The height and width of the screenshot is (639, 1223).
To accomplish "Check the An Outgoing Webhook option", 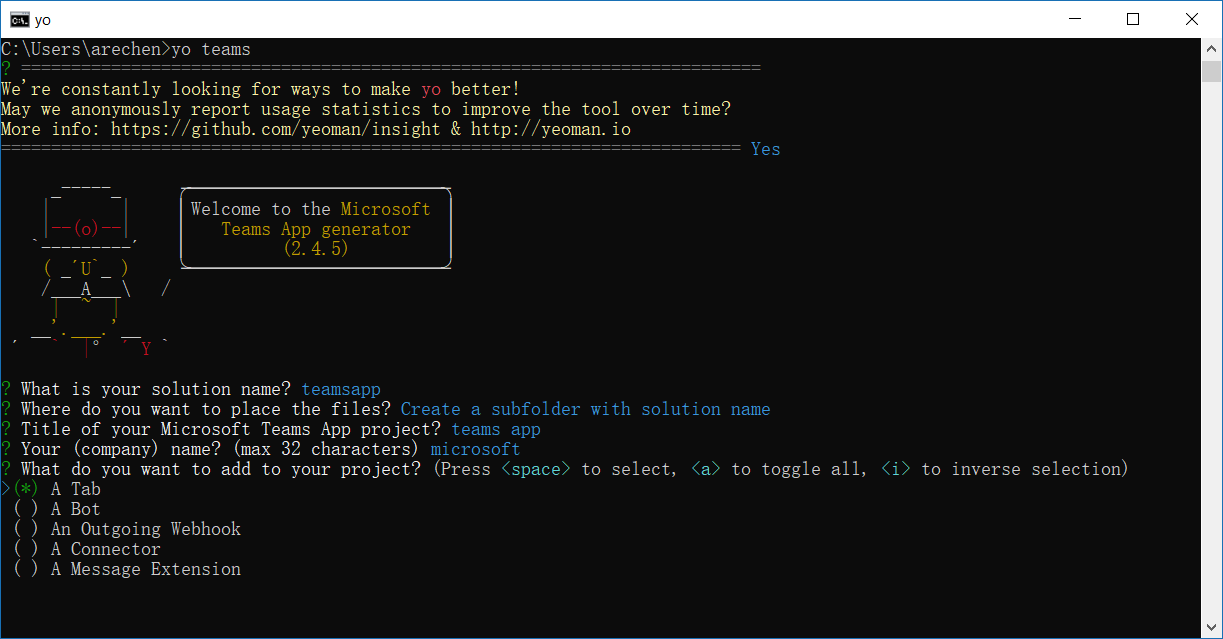I will [x=26, y=529].
